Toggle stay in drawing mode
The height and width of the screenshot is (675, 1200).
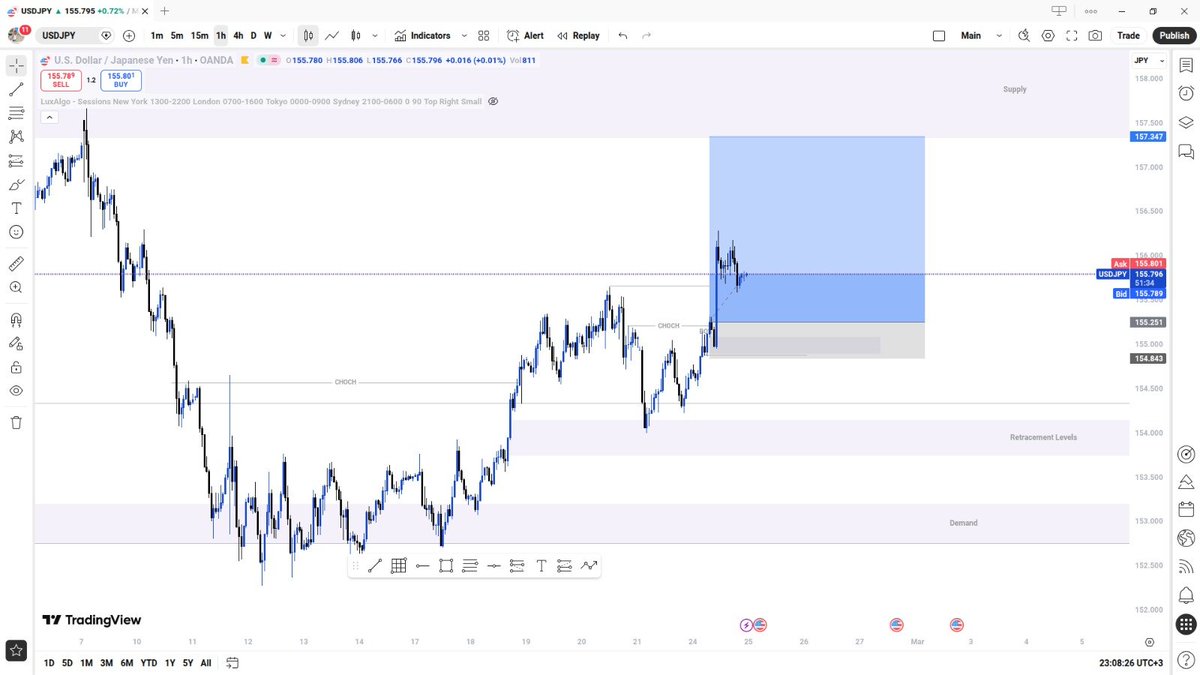(16, 344)
